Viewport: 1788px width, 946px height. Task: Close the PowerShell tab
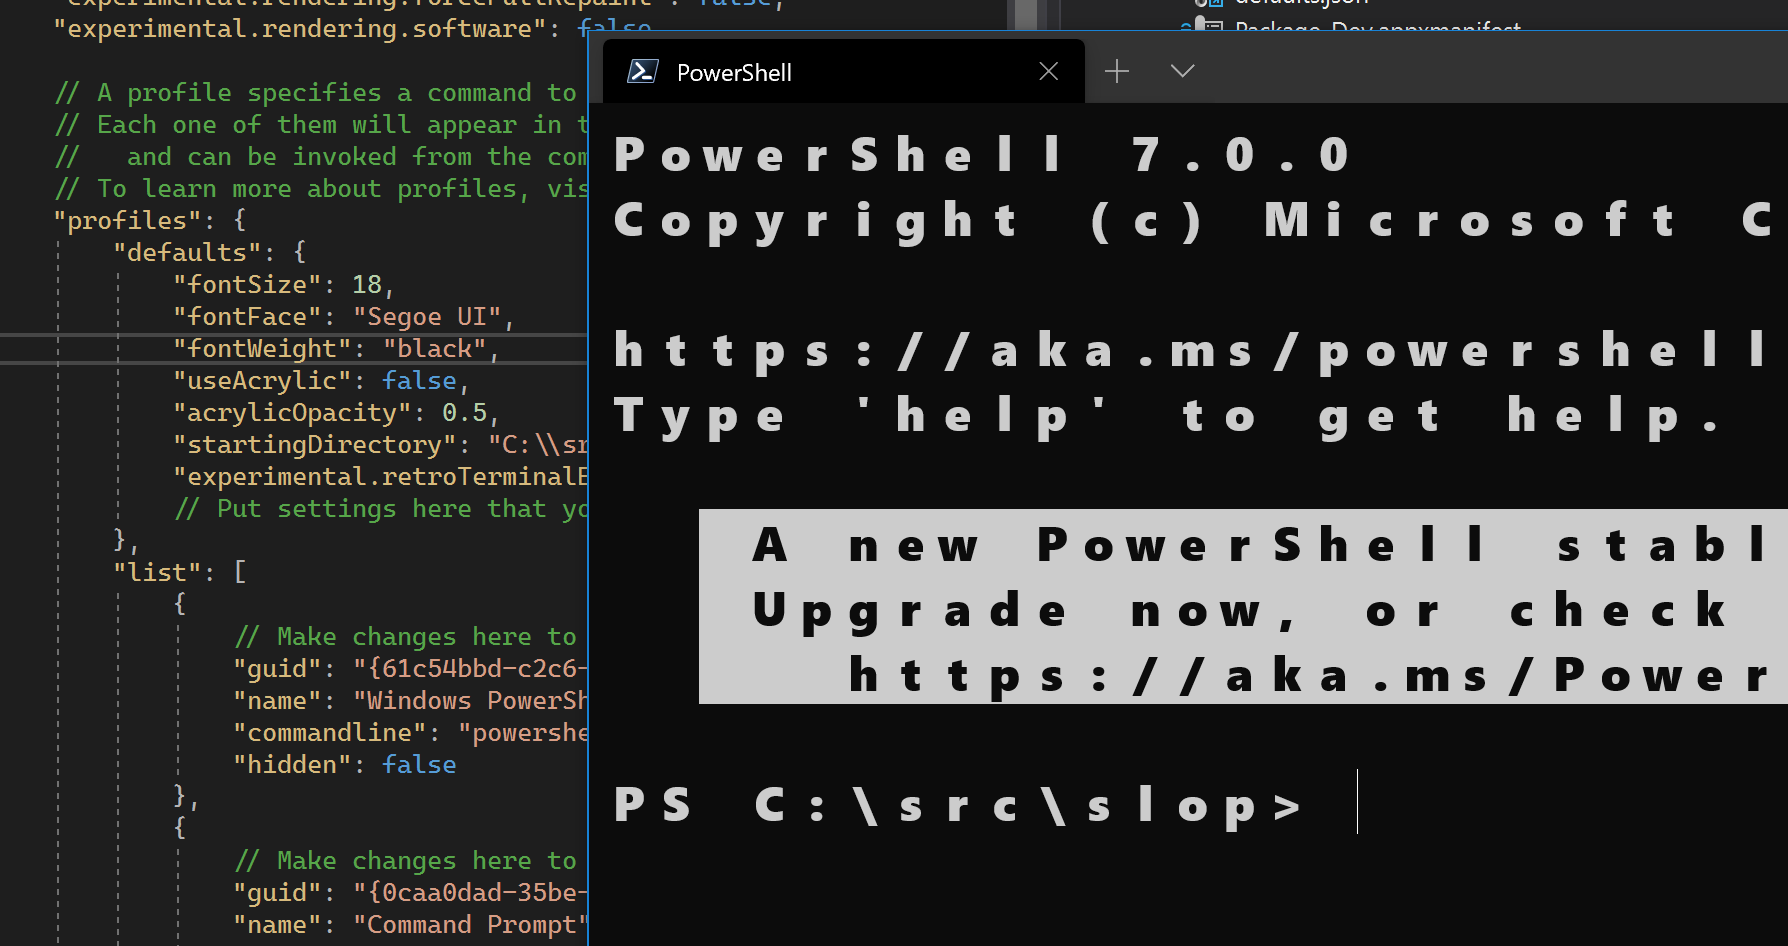pos(1048,71)
